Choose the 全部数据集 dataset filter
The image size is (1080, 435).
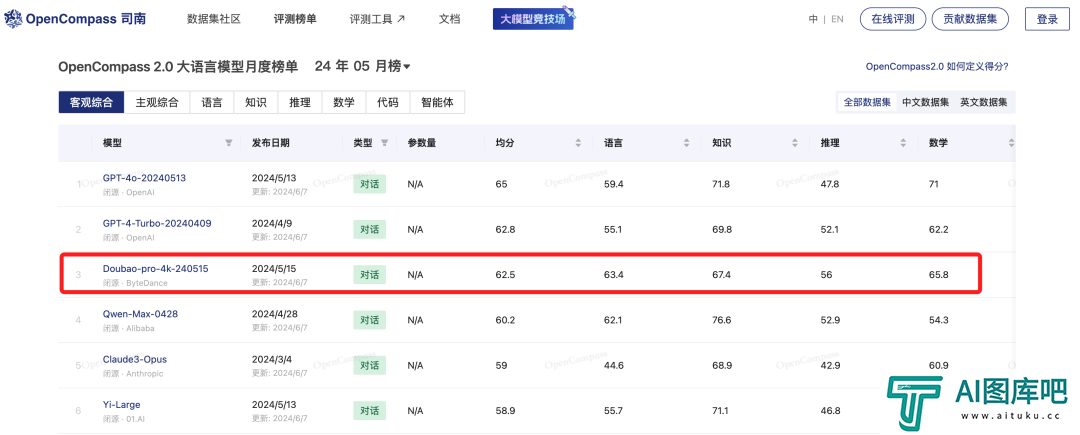[x=868, y=102]
